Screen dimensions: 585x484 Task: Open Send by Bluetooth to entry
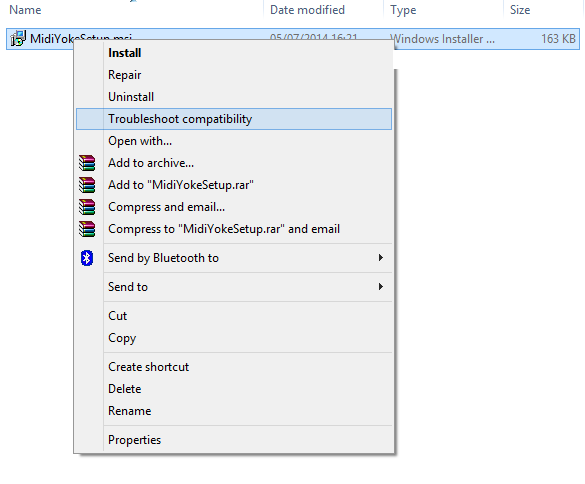pyautogui.click(x=234, y=258)
